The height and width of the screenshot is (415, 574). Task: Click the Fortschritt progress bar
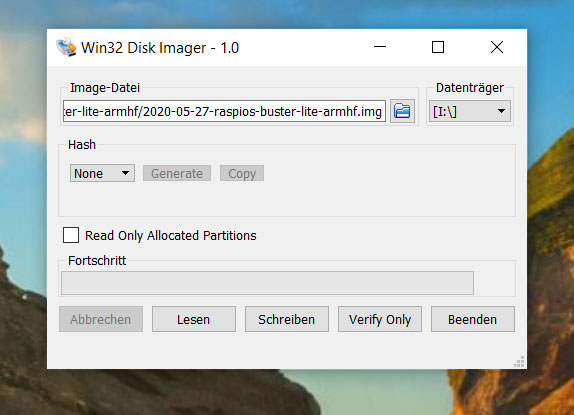267,283
